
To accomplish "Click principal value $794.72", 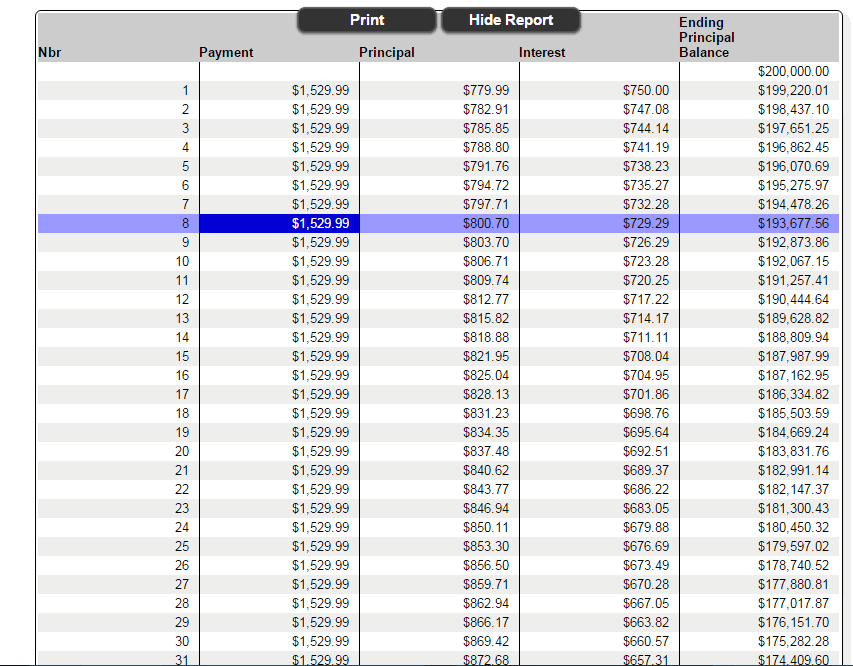I will click(x=486, y=186).
